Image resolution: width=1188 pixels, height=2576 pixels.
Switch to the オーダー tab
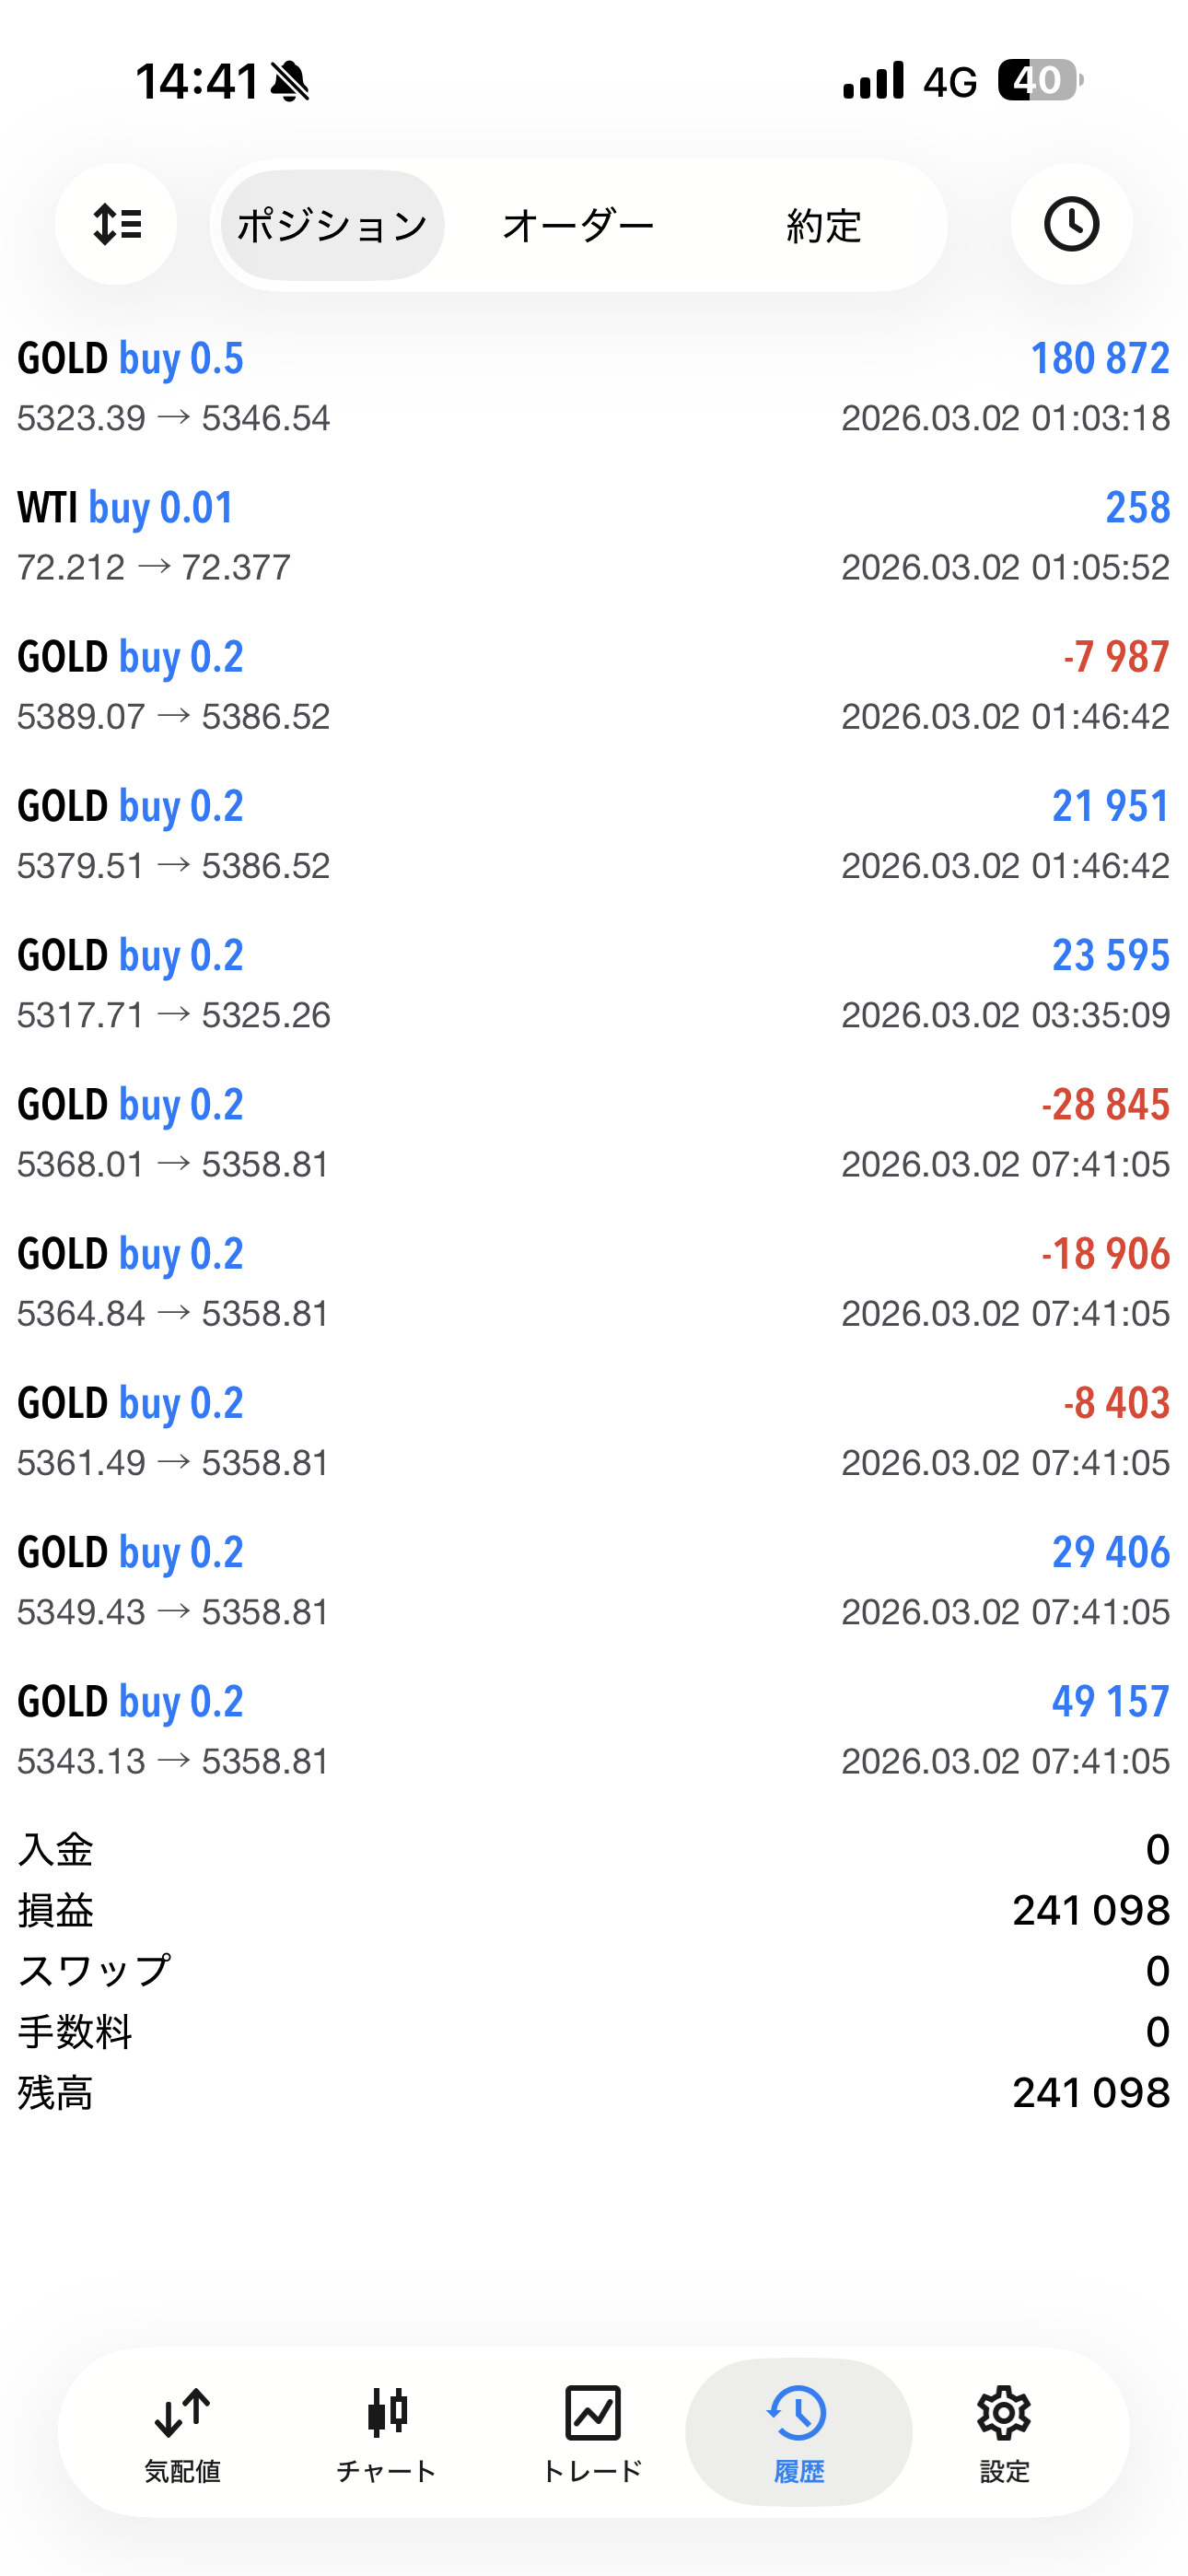578,225
